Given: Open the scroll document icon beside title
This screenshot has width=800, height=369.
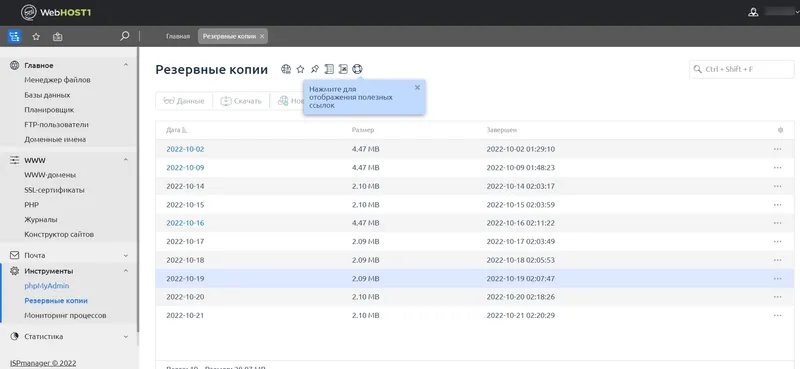Looking at the screenshot, I should 329,69.
